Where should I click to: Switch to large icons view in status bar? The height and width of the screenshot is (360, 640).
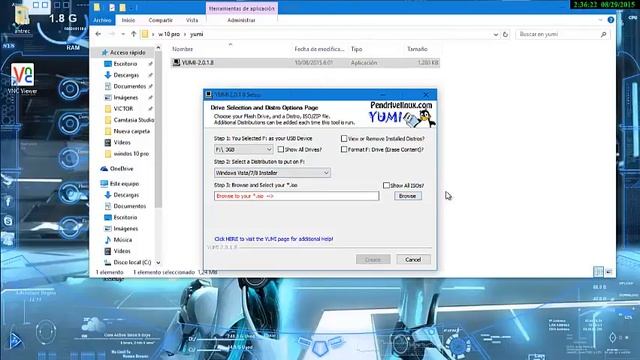click(x=609, y=272)
